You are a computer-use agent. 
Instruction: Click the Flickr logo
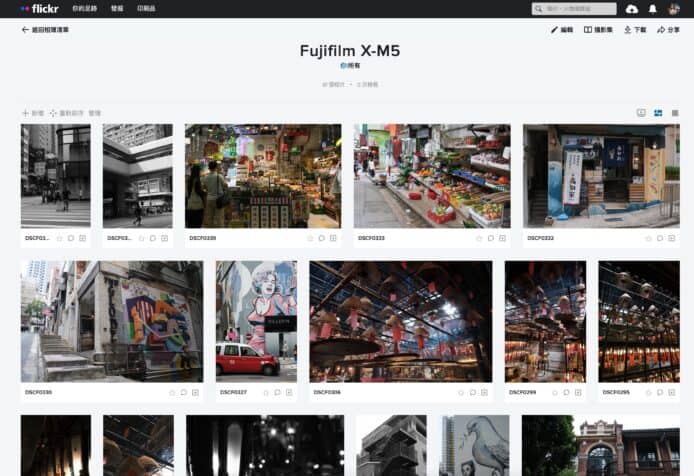[39, 8]
